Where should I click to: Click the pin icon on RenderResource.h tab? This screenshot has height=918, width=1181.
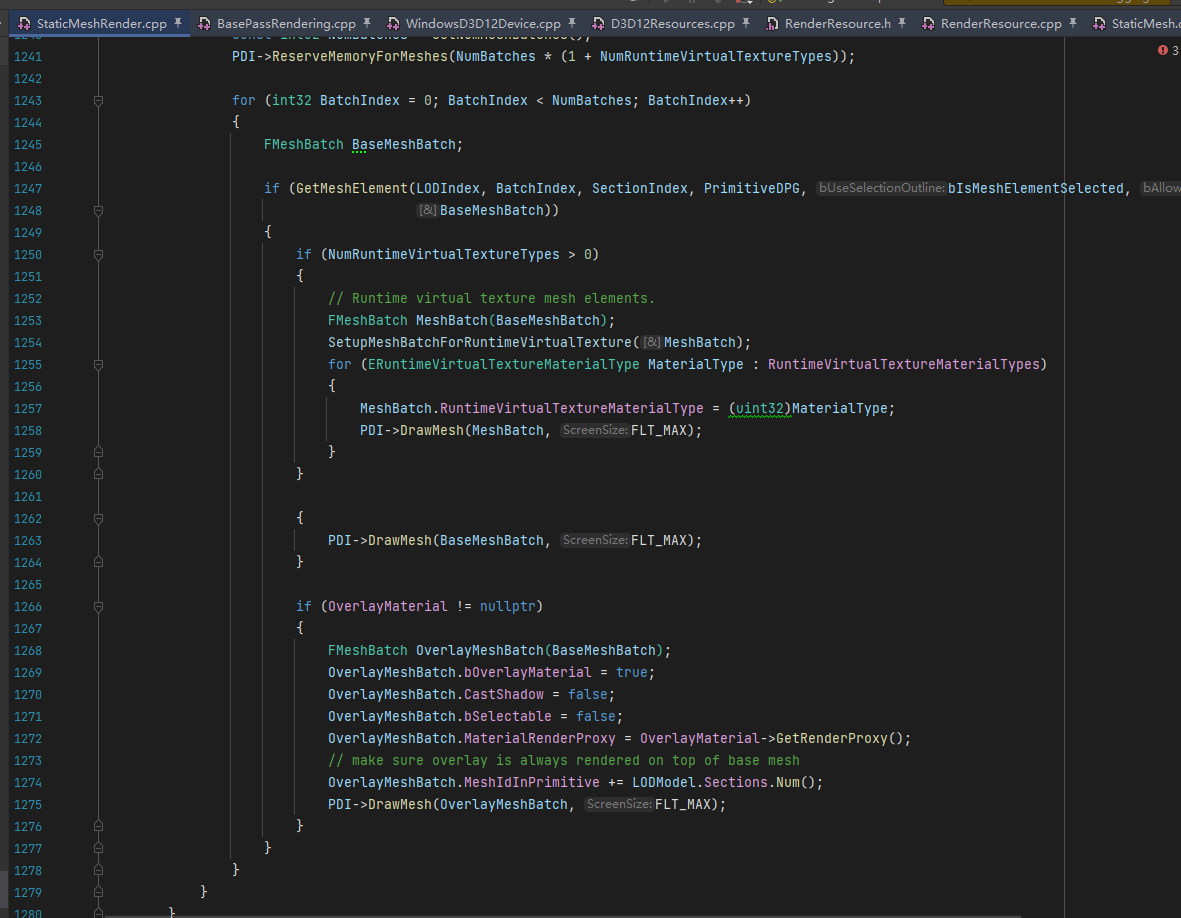(x=902, y=23)
